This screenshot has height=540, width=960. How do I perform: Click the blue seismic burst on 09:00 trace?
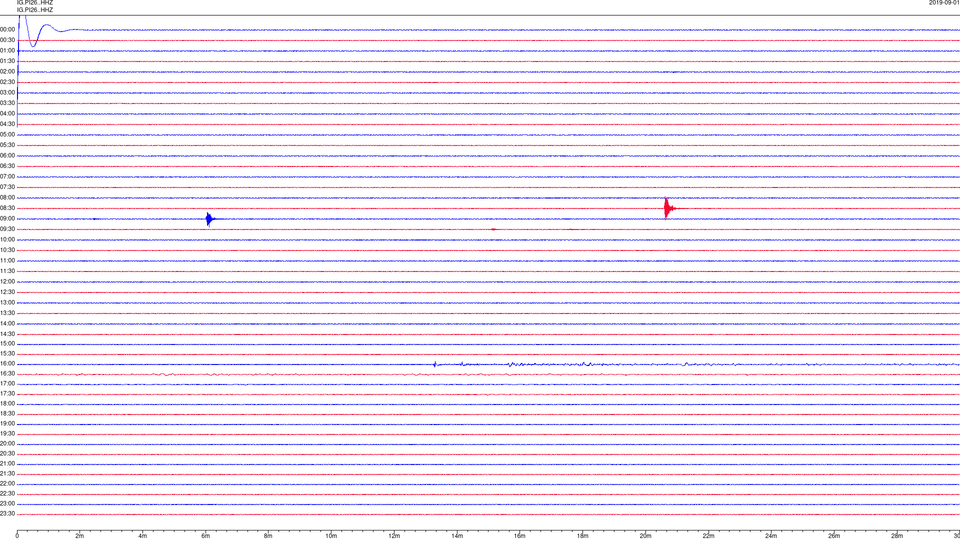(x=210, y=219)
